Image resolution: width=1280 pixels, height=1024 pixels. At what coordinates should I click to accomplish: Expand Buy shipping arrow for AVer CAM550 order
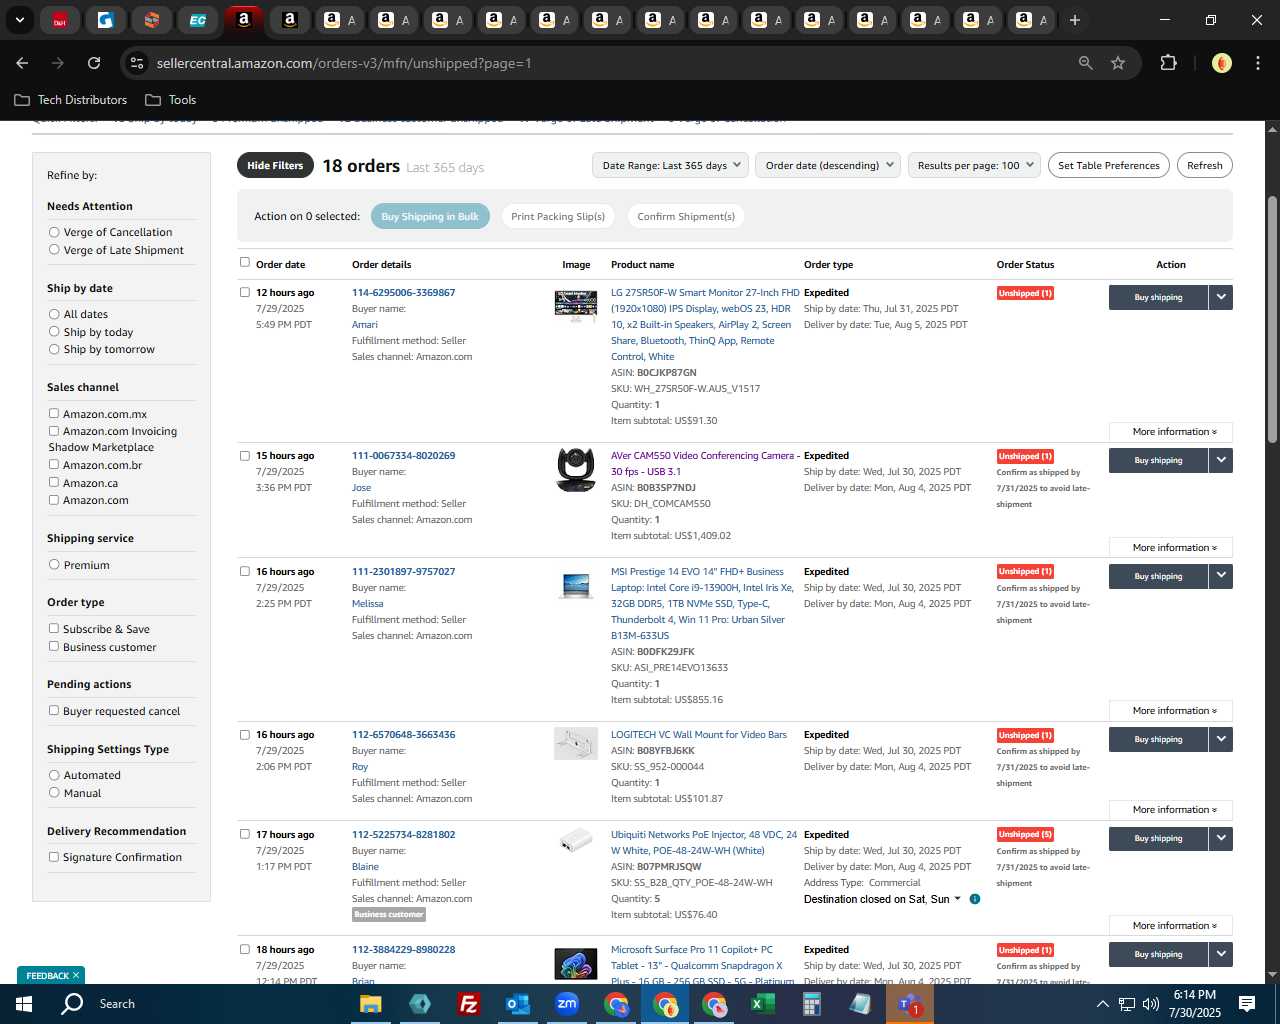[1221, 460]
